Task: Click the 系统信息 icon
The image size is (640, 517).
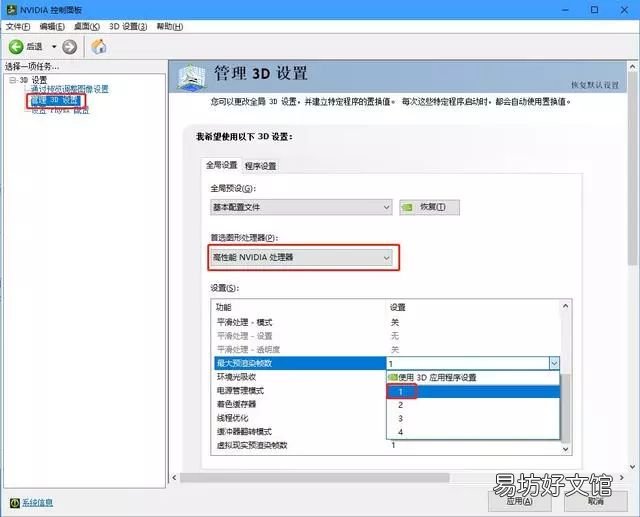Action: [x=15, y=503]
